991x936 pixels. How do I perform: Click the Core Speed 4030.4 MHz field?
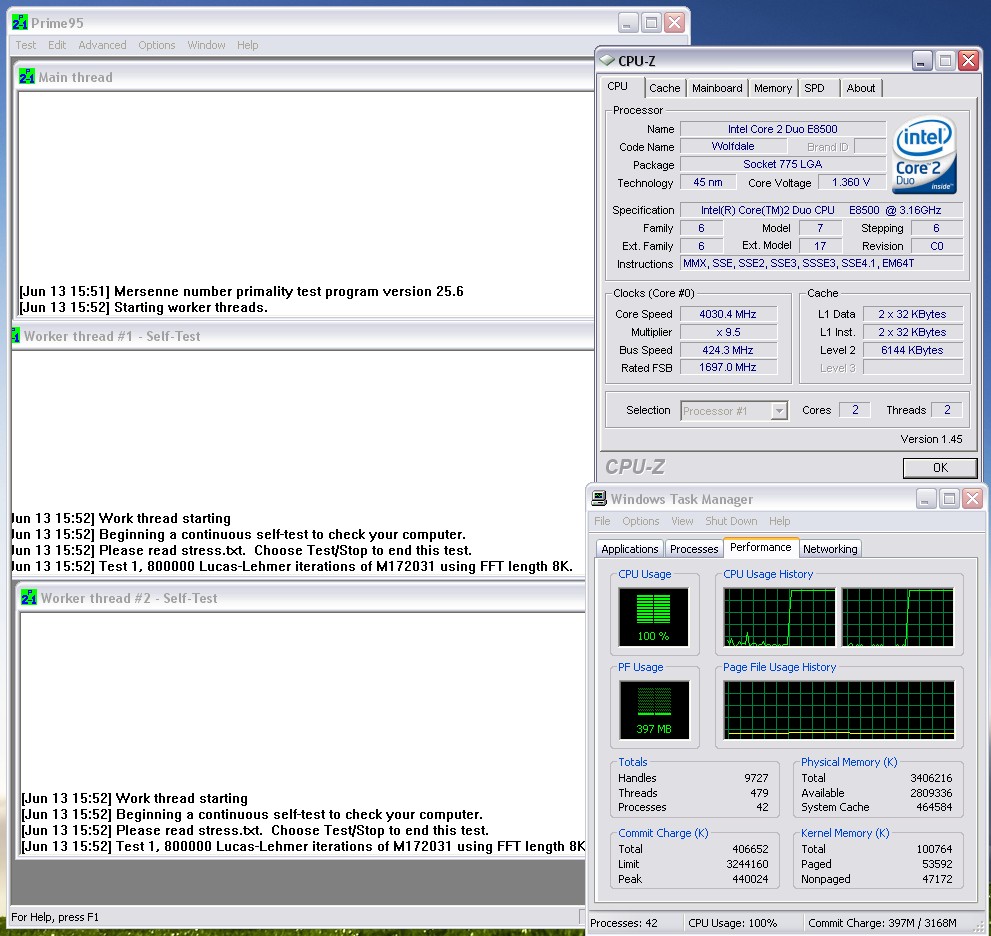(x=728, y=314)
